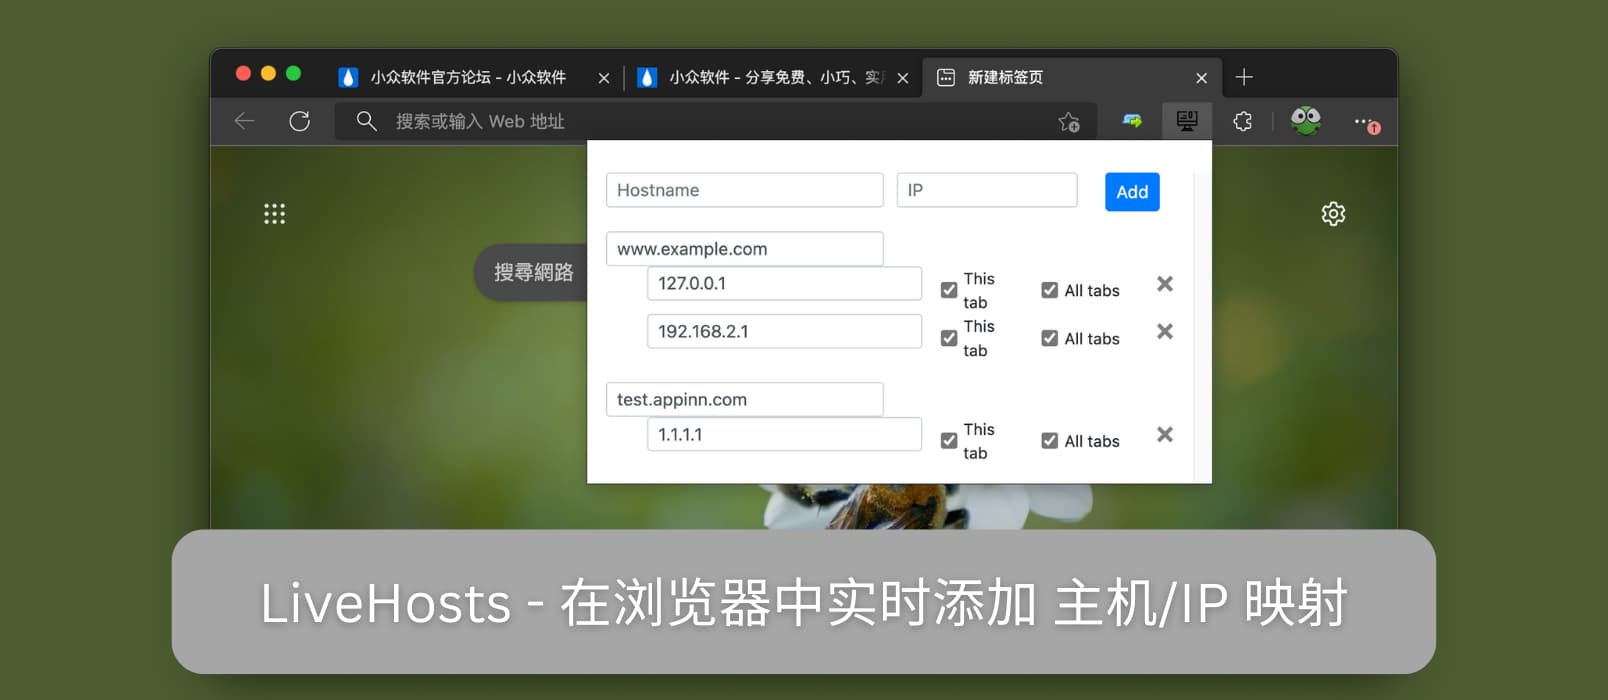
Task: Open the apps grid on new tab page
Action: 274,214
